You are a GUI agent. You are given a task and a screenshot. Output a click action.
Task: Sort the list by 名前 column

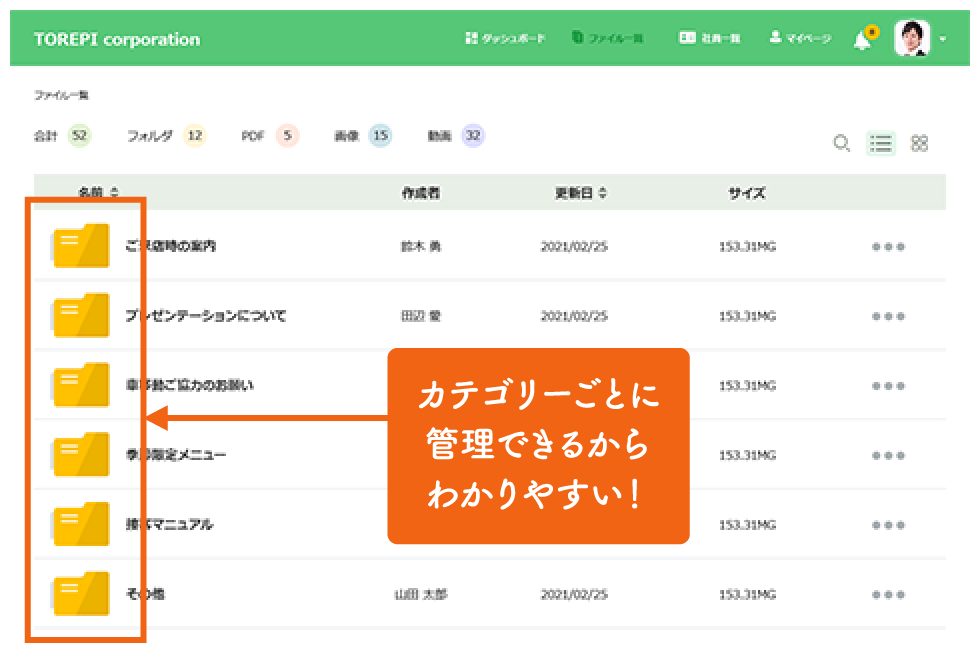click(98, 193)
